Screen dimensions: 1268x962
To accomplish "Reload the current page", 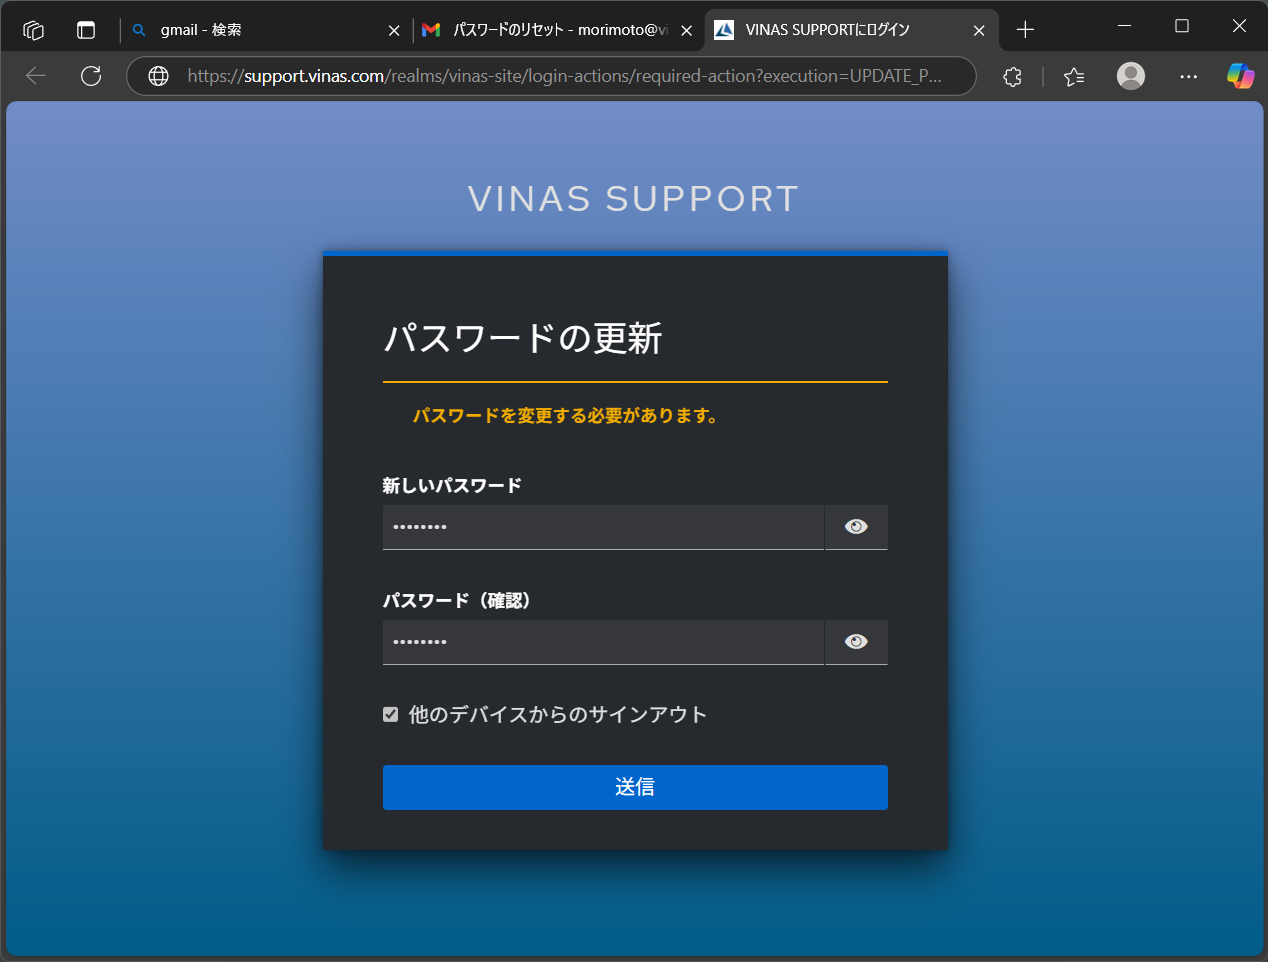I will (x=91, y=76).
